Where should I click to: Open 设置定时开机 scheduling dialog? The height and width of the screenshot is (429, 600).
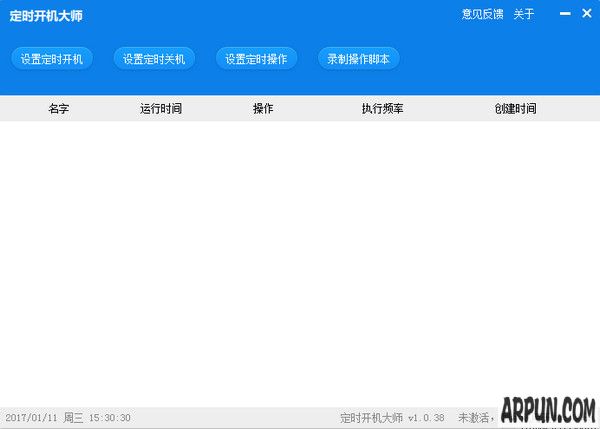pos(52,59)
